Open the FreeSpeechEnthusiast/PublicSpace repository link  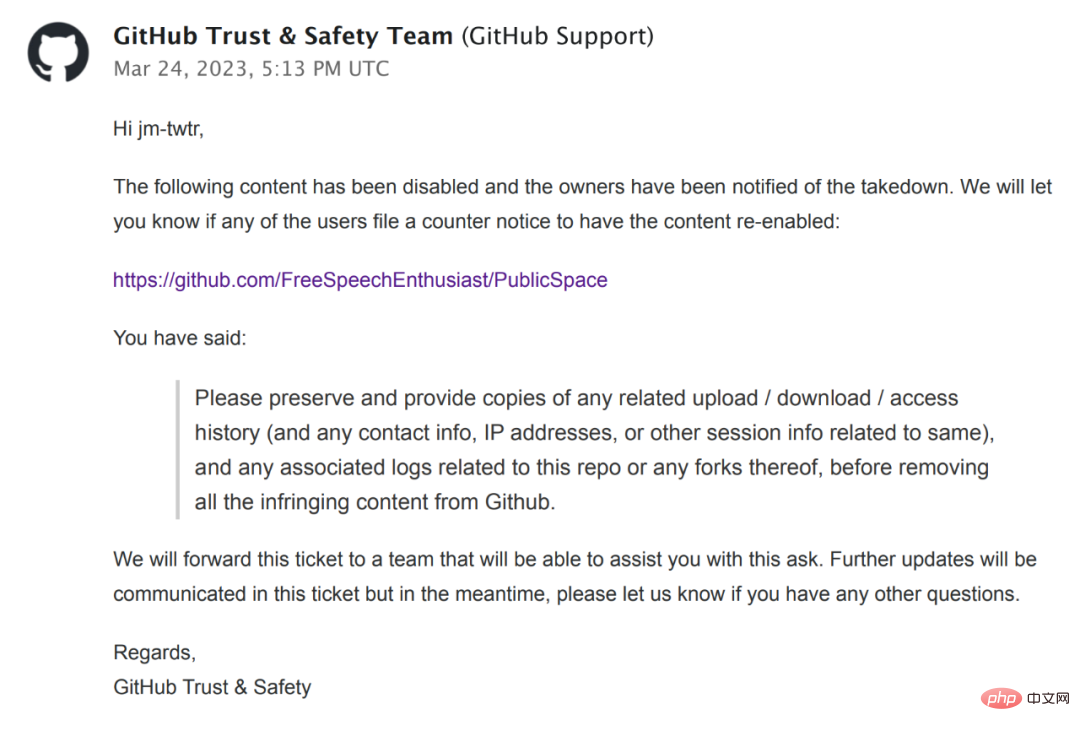360,280
